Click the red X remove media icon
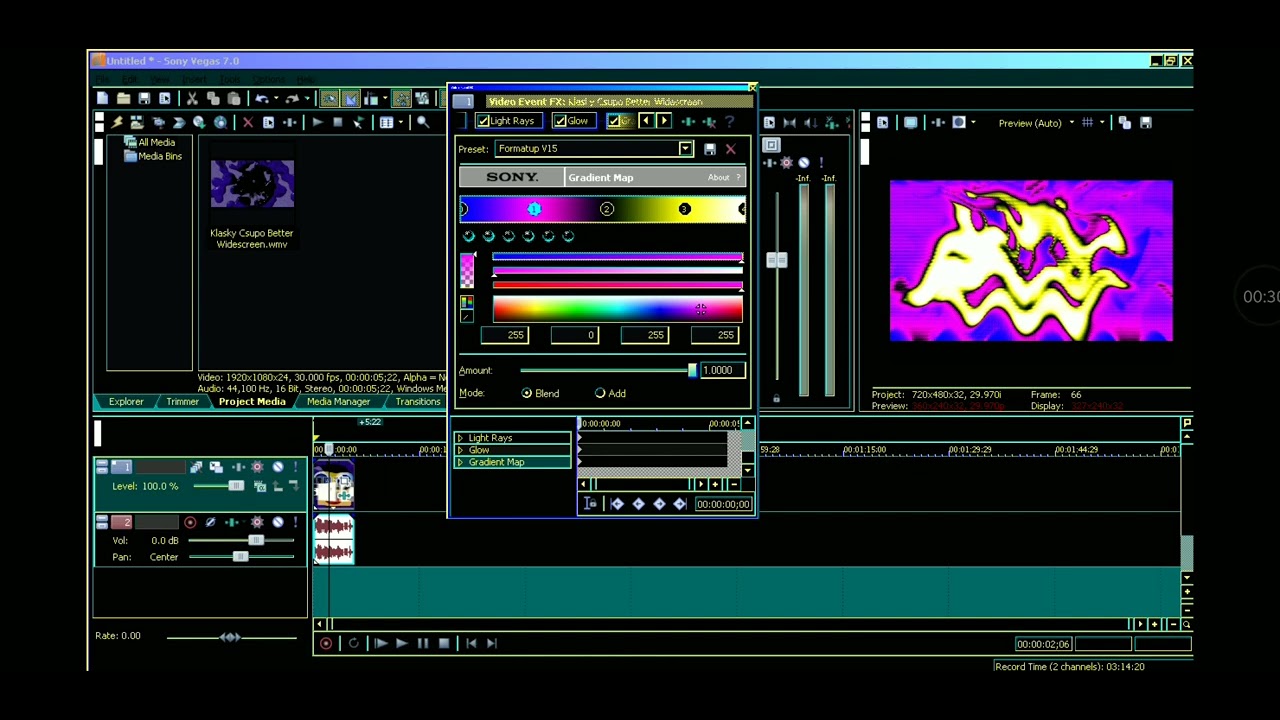 248,122
